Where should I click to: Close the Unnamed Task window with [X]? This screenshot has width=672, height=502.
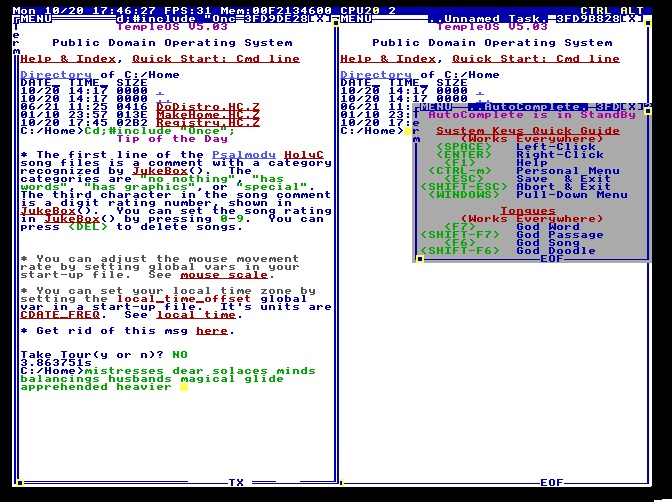tap(632, 19)
